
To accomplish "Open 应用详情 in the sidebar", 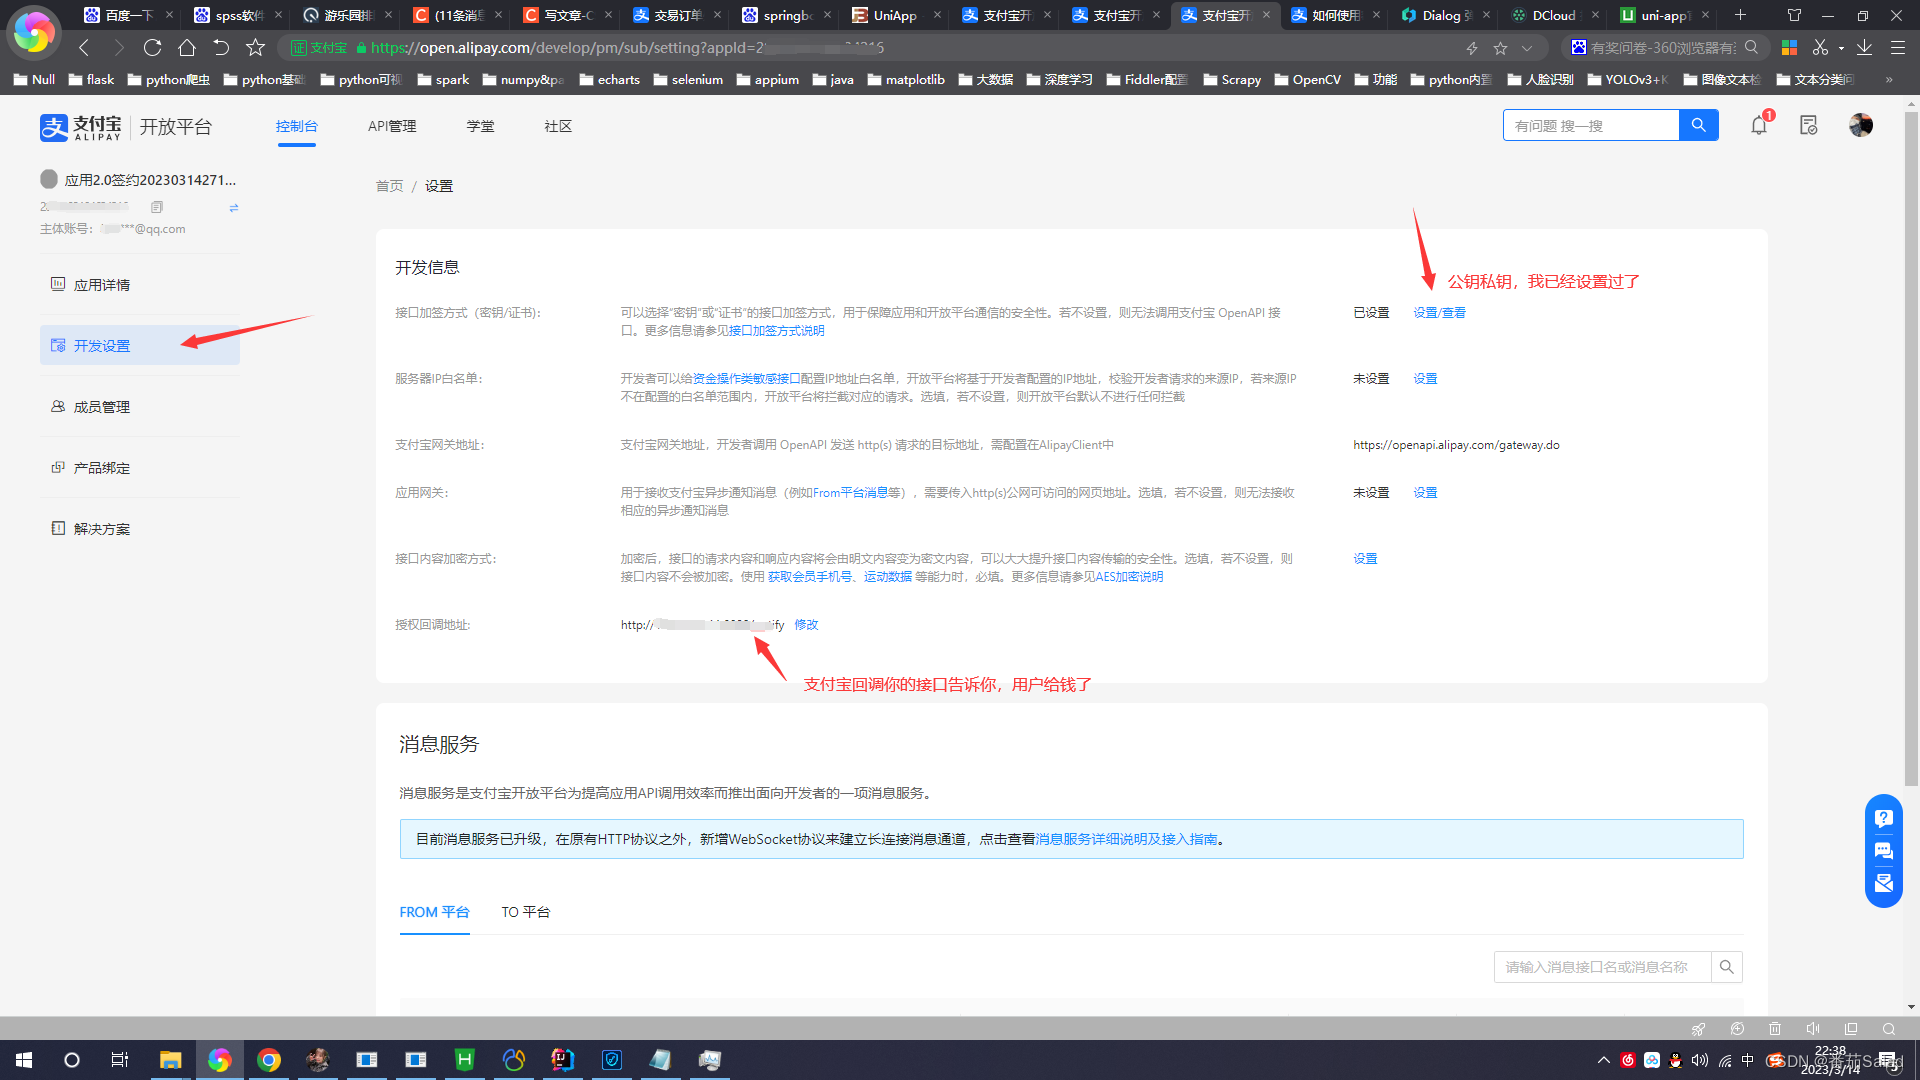I will click(140, 285).
